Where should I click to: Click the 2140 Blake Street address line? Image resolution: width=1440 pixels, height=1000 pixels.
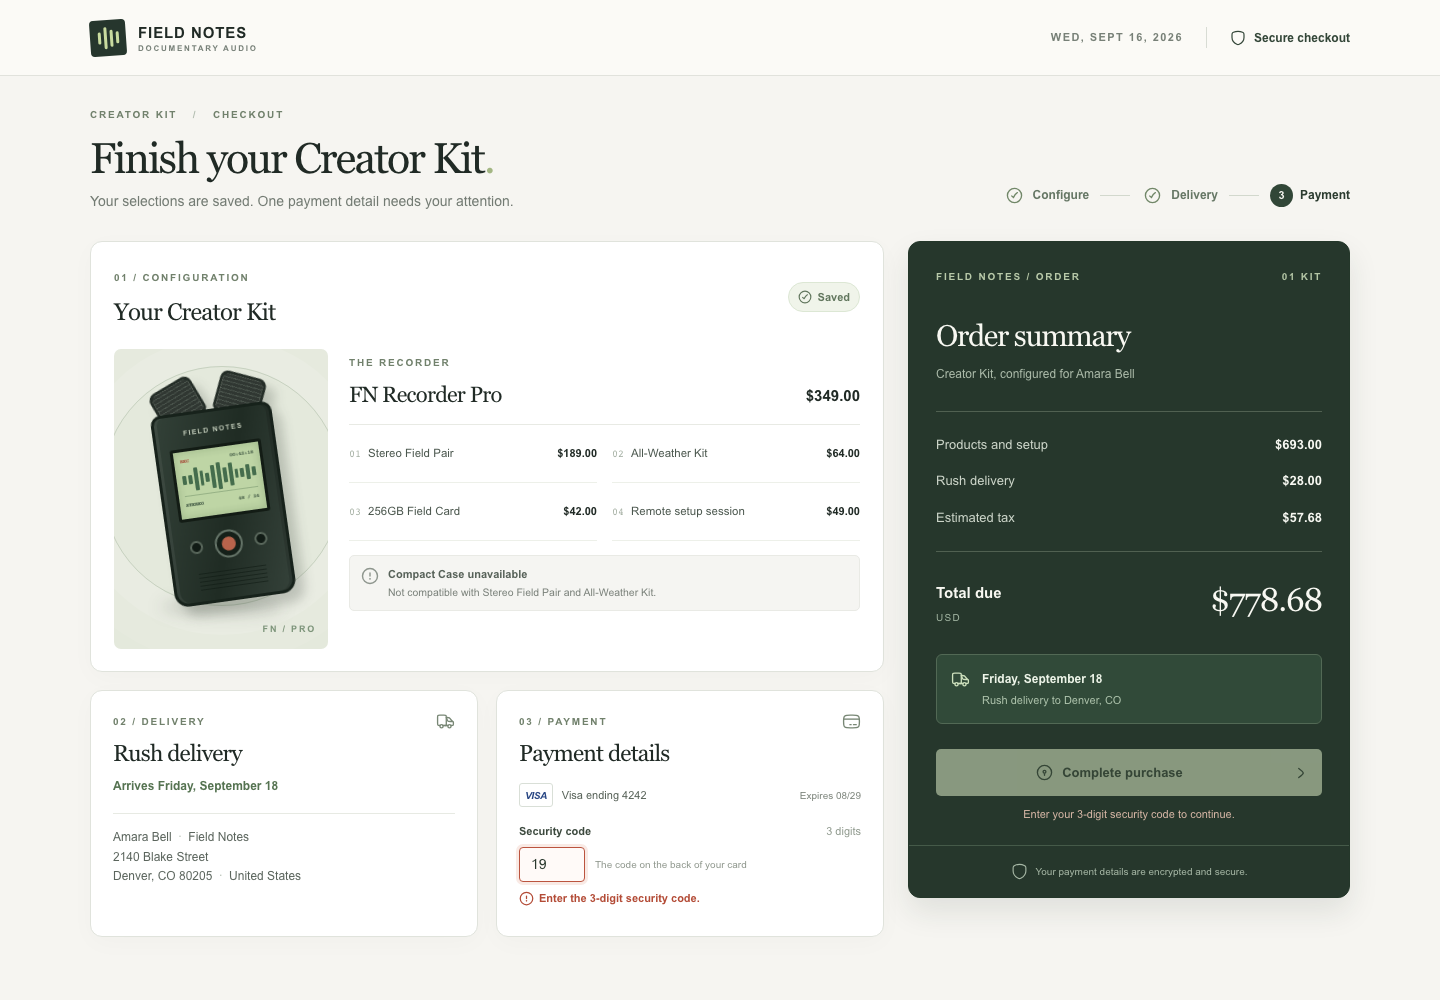(161, 857)
